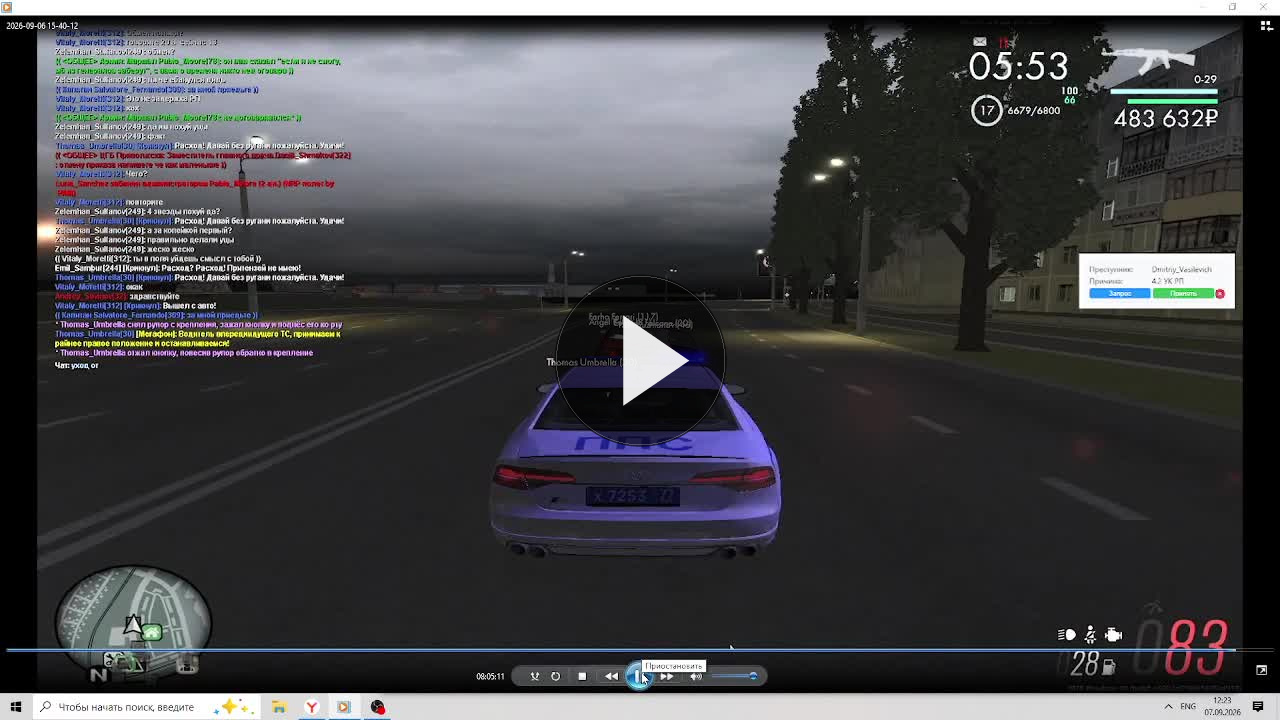Click the suspect name Dmitriy_Vasilevich
This screenshot has height=720, width=1280.
coord(1181,270)
